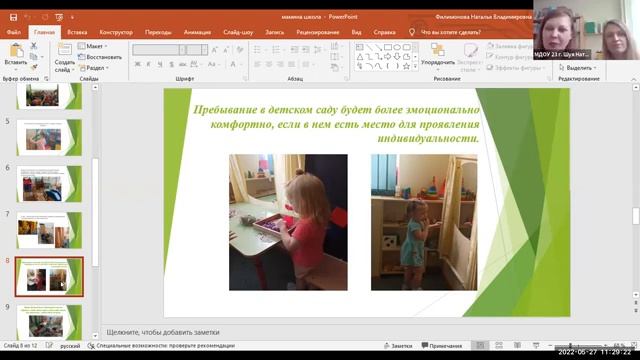Open Заливка фигуры shape fill dropdown

coord(510,46)
